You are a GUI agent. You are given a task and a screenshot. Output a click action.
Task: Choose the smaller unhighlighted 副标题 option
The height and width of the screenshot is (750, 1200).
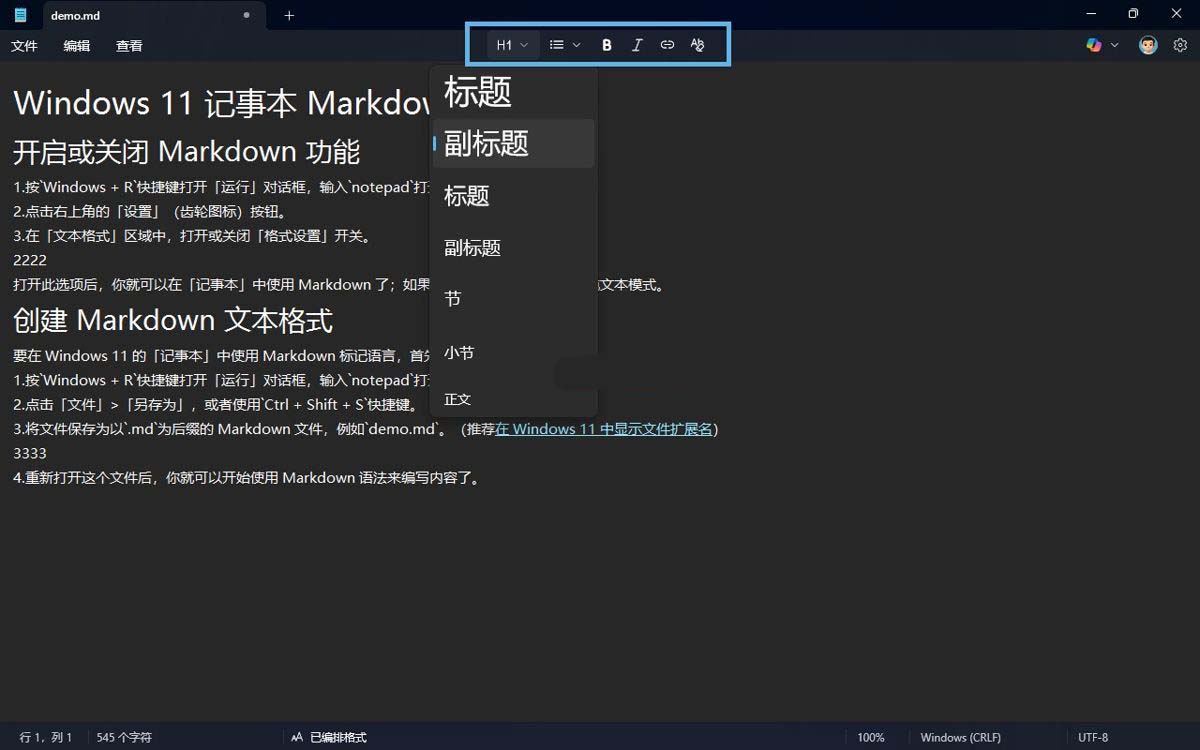point(514,247)
